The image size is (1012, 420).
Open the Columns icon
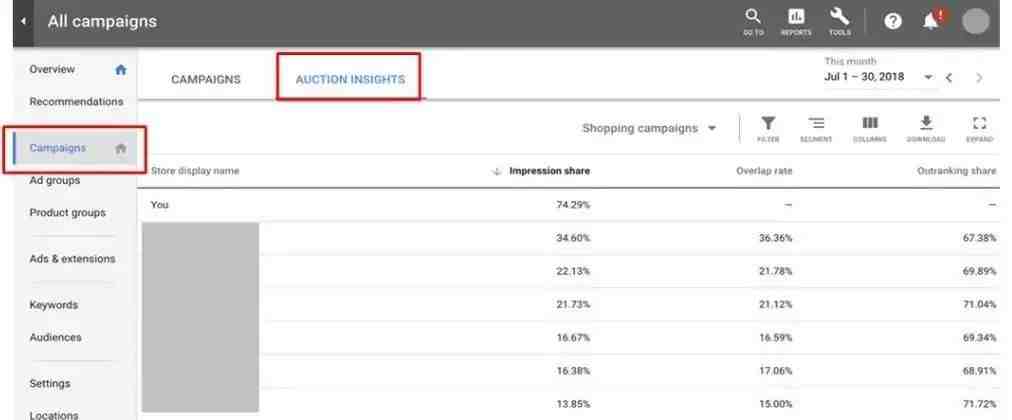click(870, 129)
